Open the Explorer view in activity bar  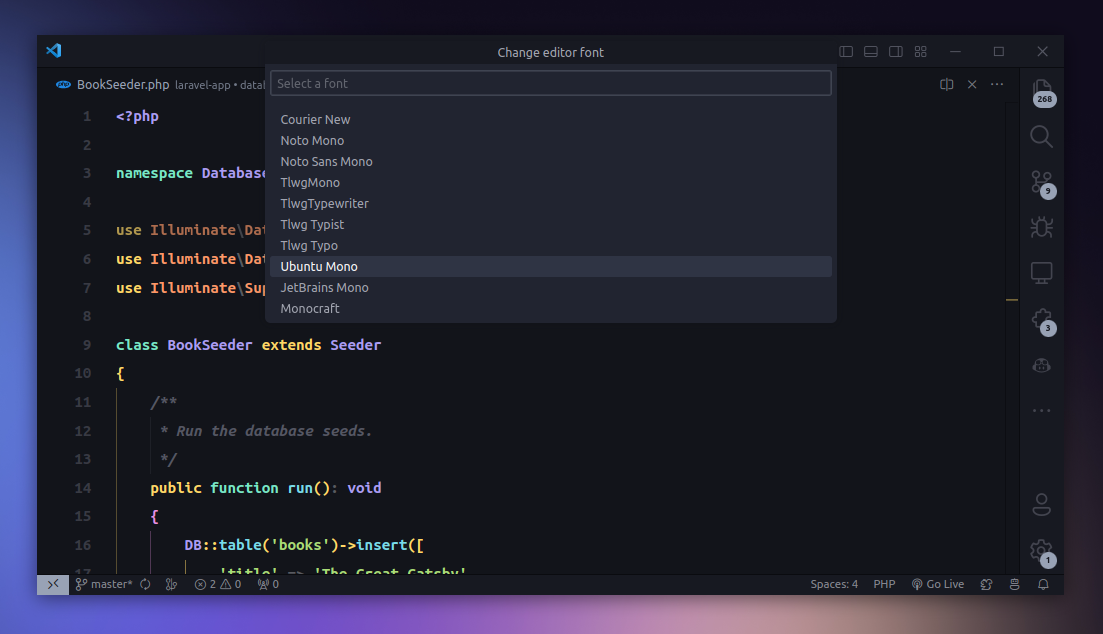point(1042,91)
